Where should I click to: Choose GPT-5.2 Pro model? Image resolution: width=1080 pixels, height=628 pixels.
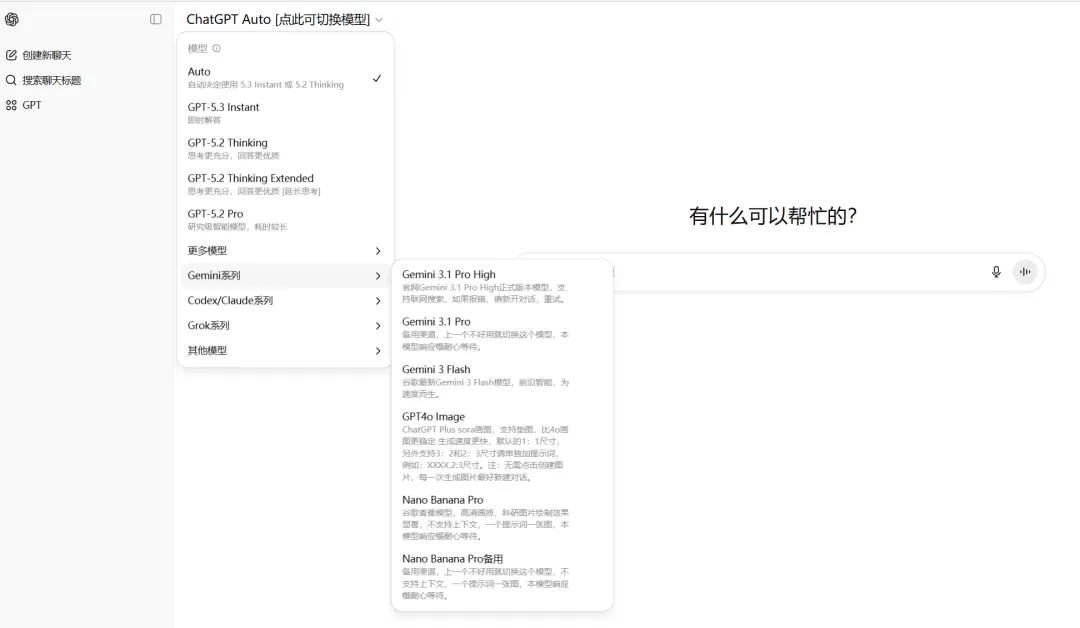(284, 220)
